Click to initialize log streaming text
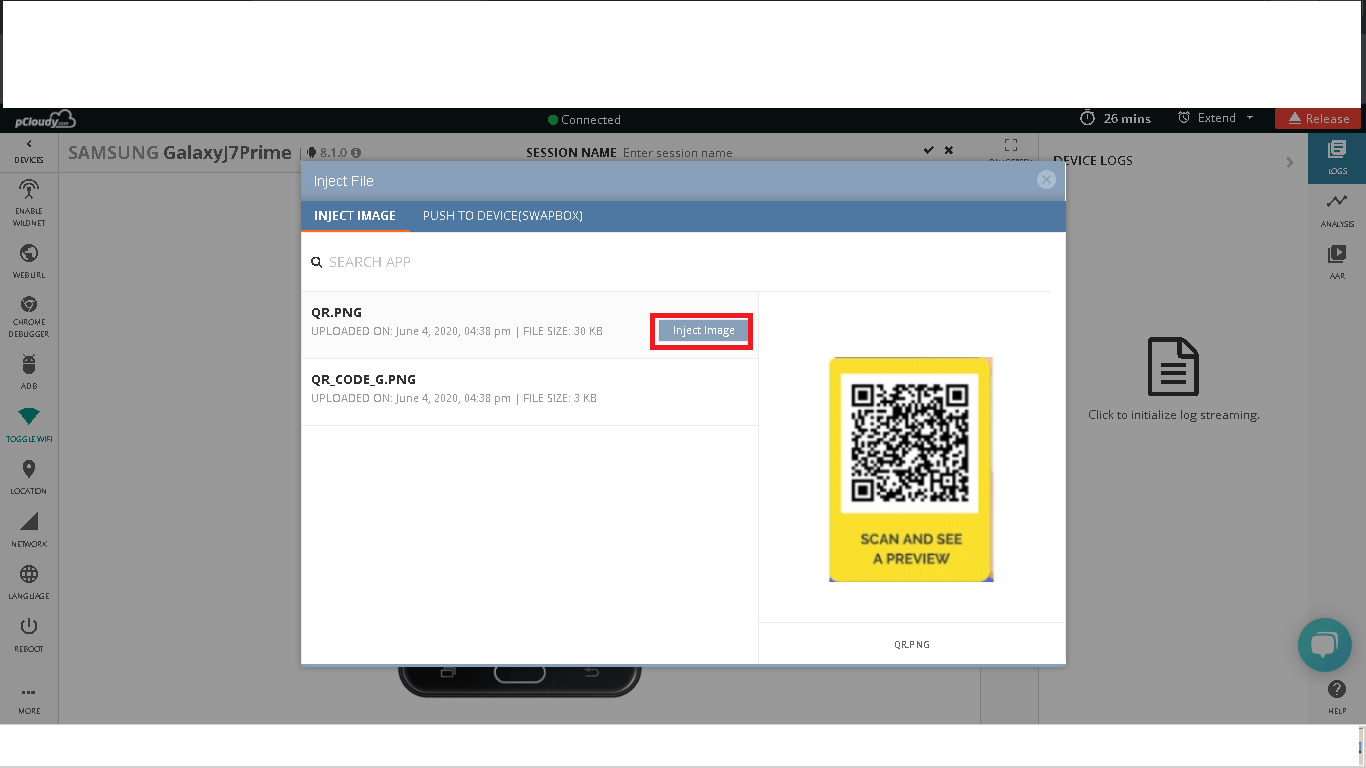The width and height of the screenshot is (1366, 768). (x=1174, y=415)
